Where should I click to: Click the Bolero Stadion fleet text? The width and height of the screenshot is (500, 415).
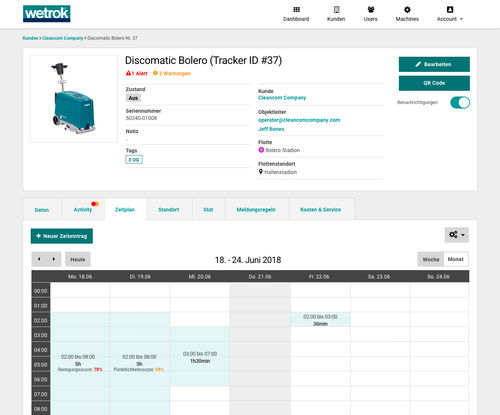pos(283,150)
